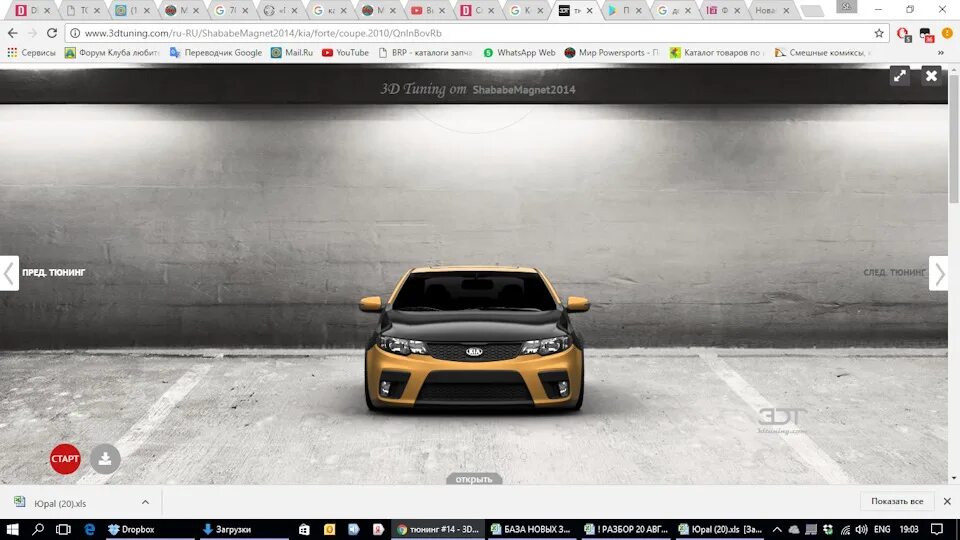Viewport: 960px width, 540px height.
Task: Close the active 3dtuning tab
Action: point(590,10)
